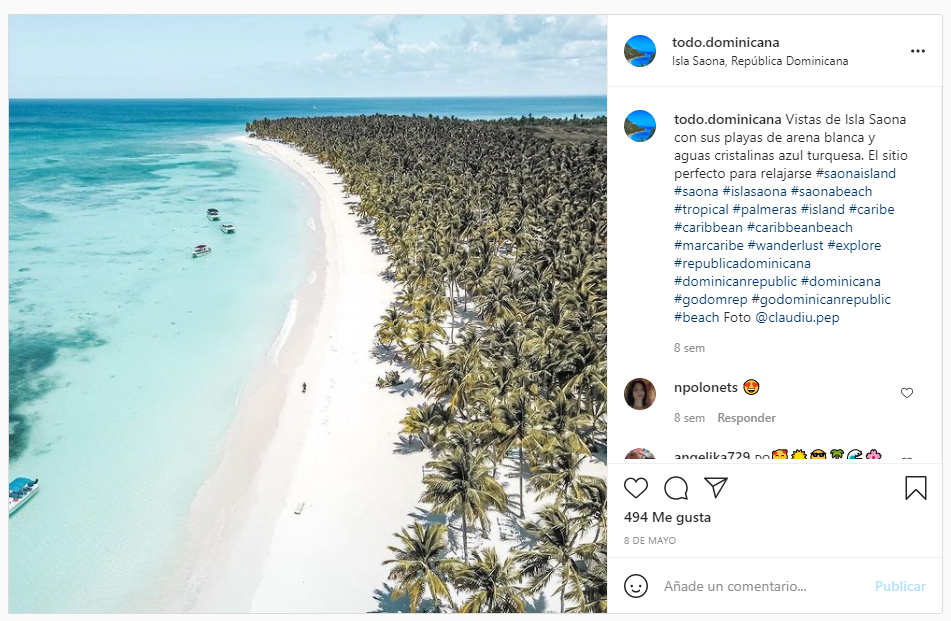Click the Responder link under npolonets comment
Image resolution: width=951 pixels, height=621 pixels.
pos(746,418)
